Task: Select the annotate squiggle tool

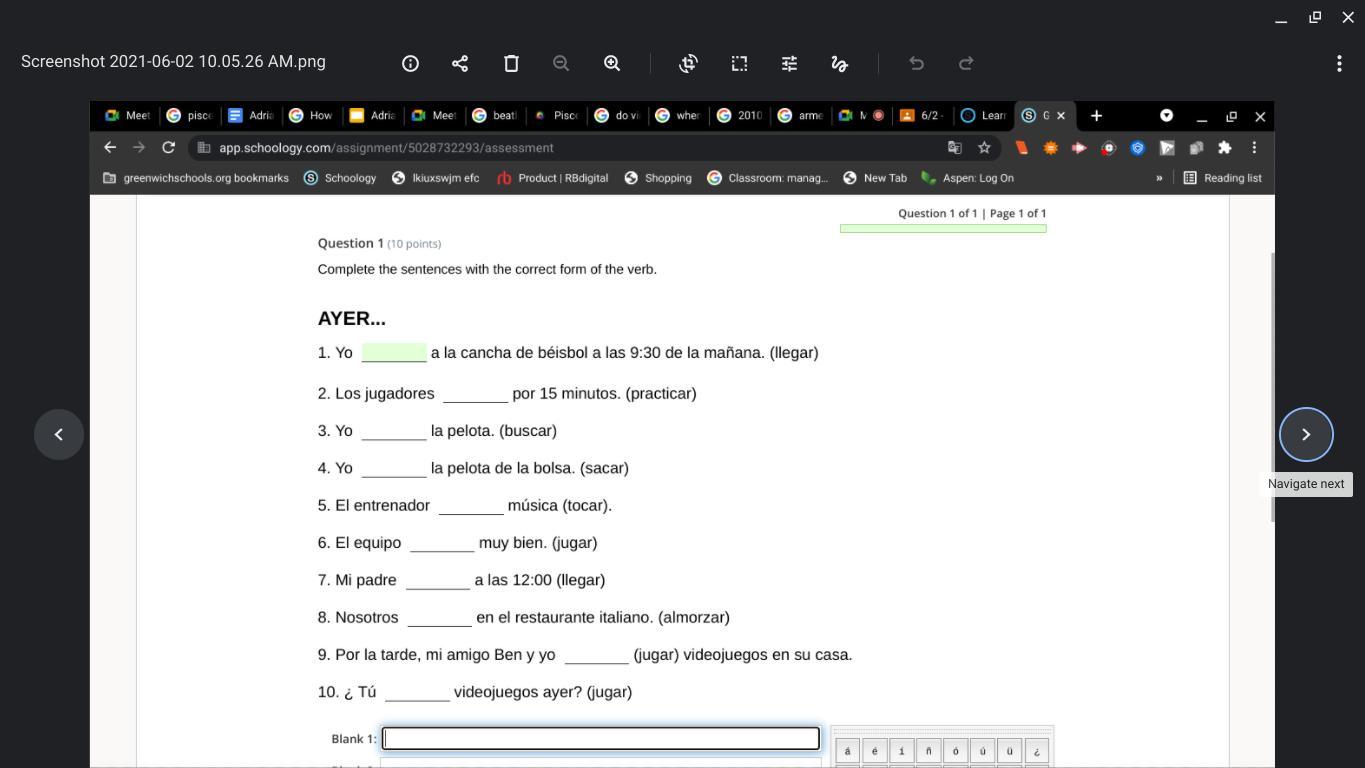Action: tap(840, 63)
